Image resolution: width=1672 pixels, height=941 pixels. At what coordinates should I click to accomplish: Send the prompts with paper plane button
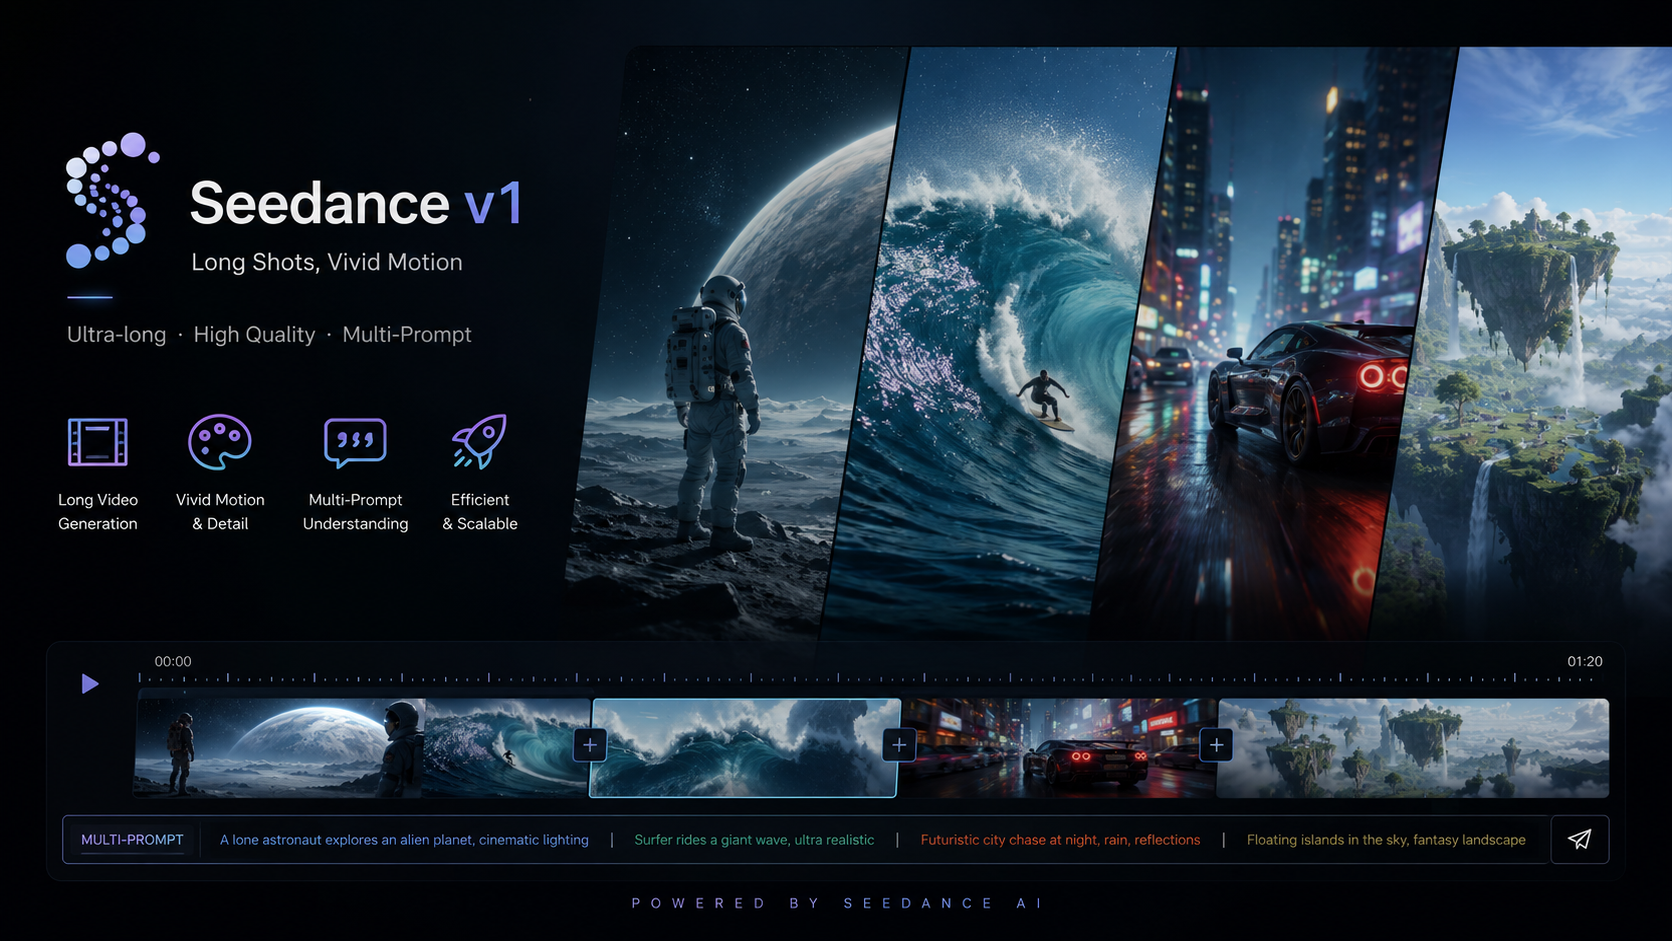1579,839
